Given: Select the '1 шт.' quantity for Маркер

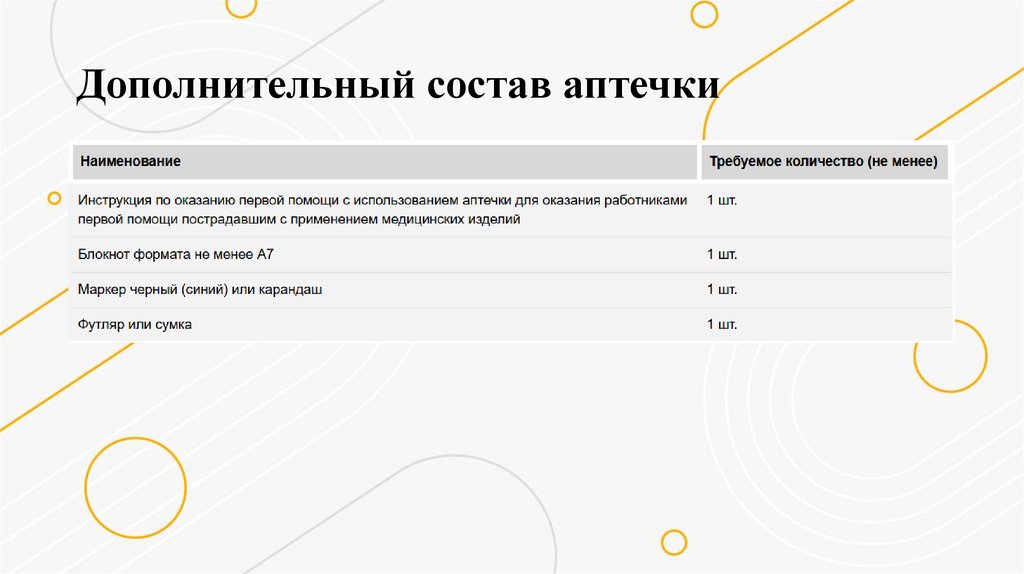Looking at the screenshot, I should click(x=722, y=290).
